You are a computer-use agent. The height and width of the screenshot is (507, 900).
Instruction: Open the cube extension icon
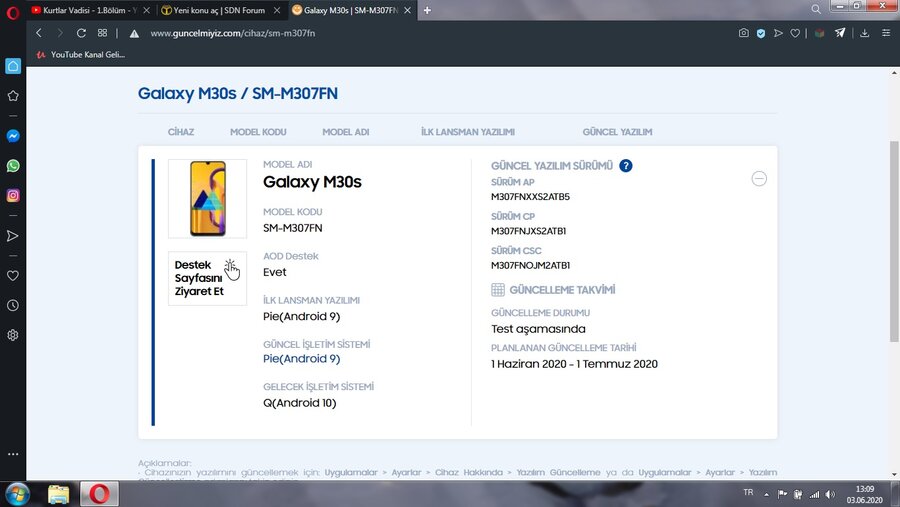[x=820, y=33]
